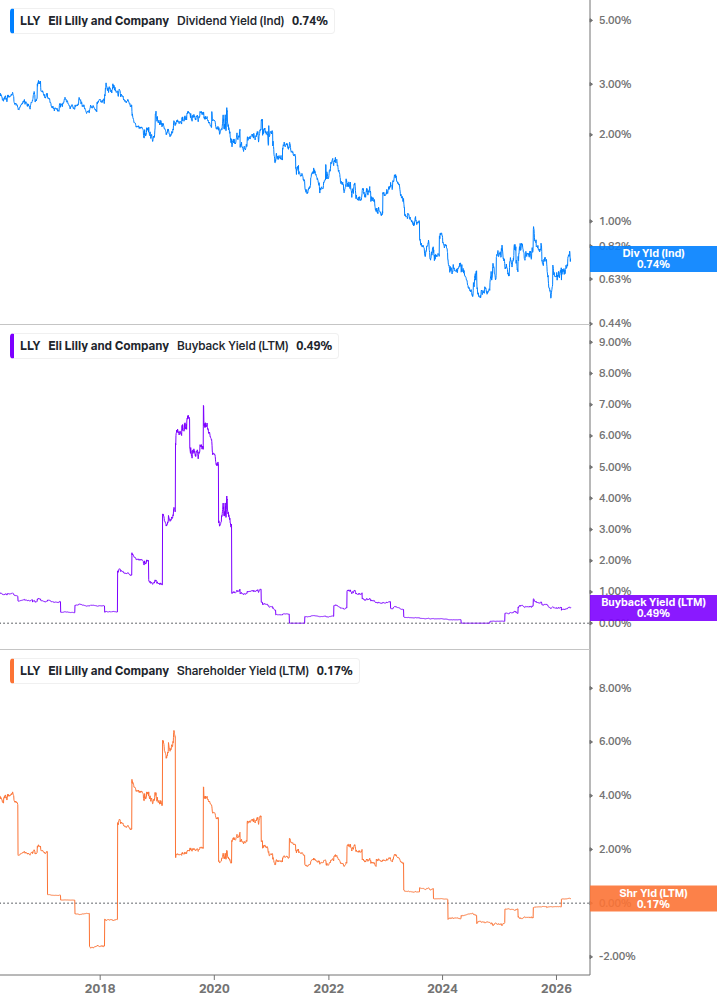Click the 2026 label on the time axis
The height and width of the screenshot is (1005, 717).
coord(557,988)
